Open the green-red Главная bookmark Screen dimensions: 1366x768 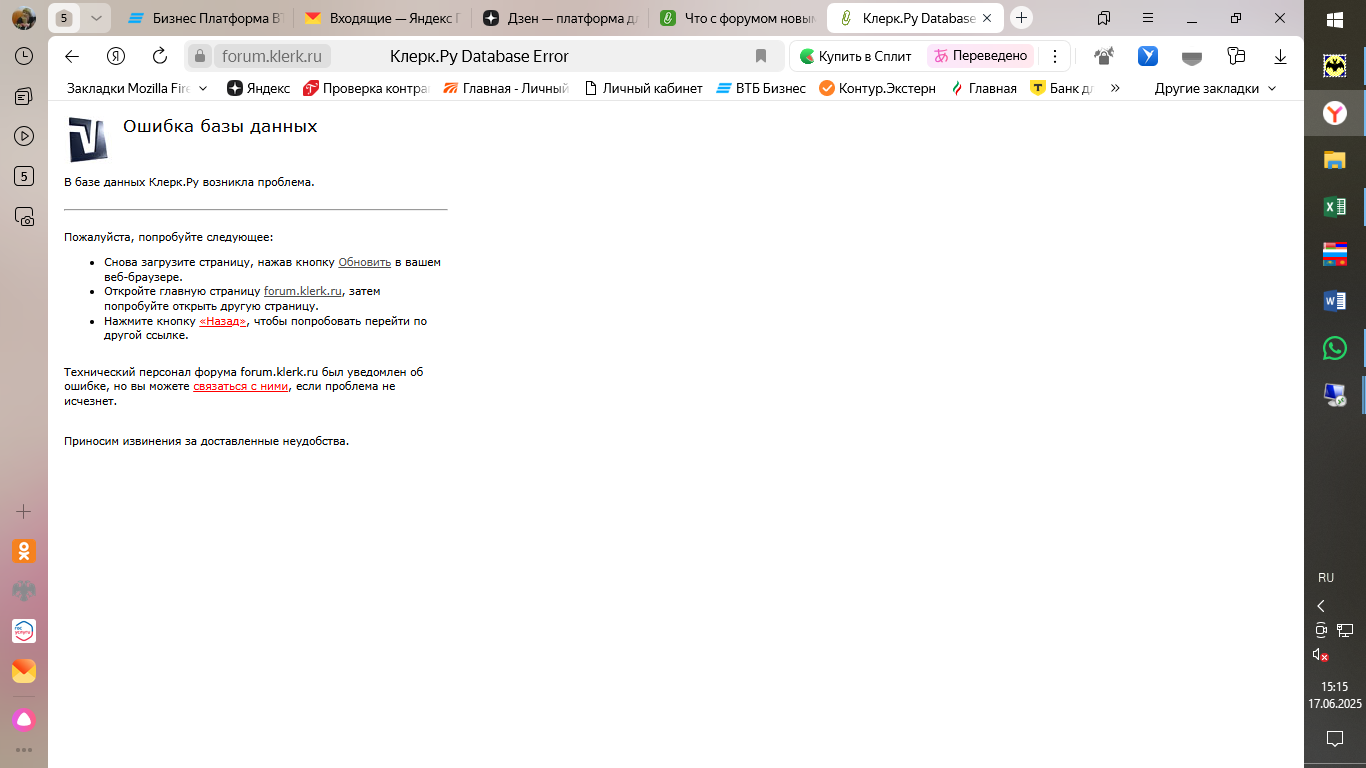coord(983,88)
